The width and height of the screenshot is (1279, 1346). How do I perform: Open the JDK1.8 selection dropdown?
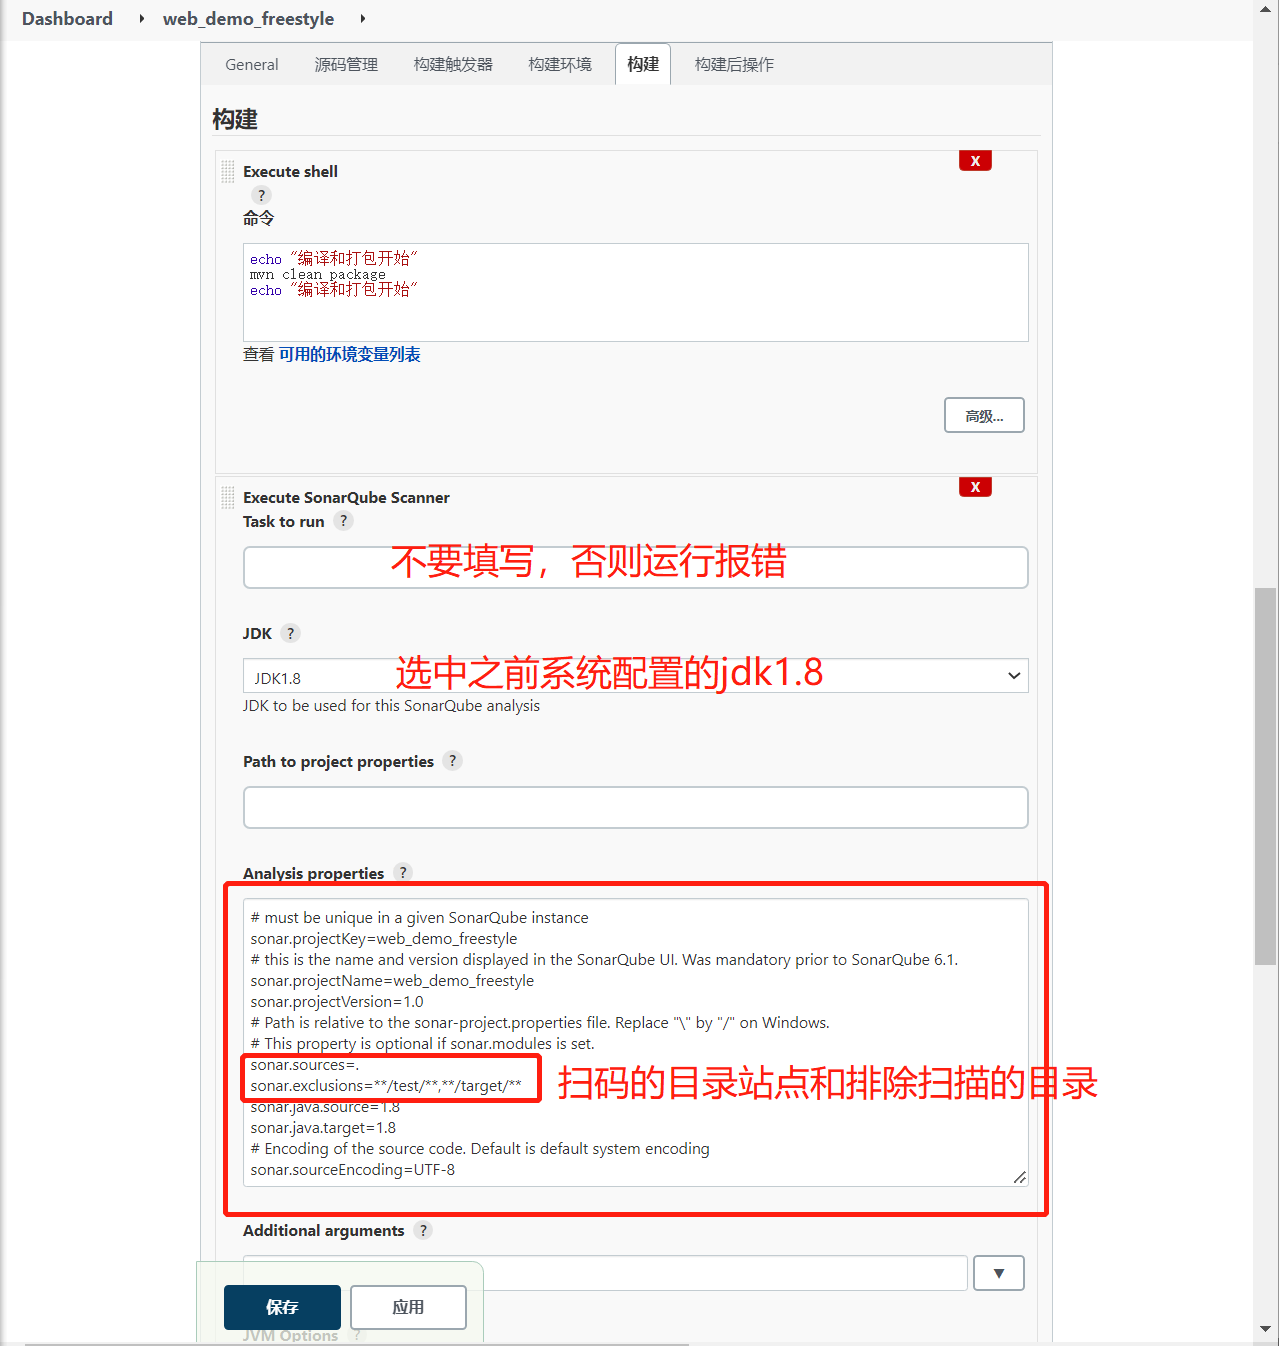point(636,676)
